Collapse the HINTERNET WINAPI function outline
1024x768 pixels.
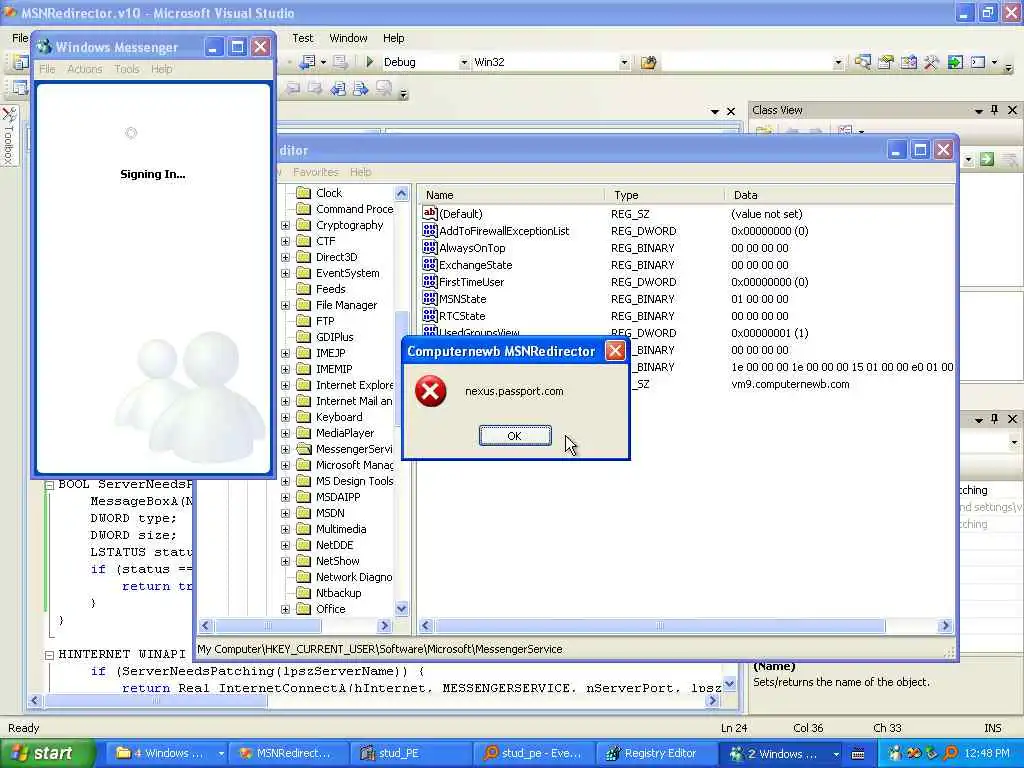point(49,654)
